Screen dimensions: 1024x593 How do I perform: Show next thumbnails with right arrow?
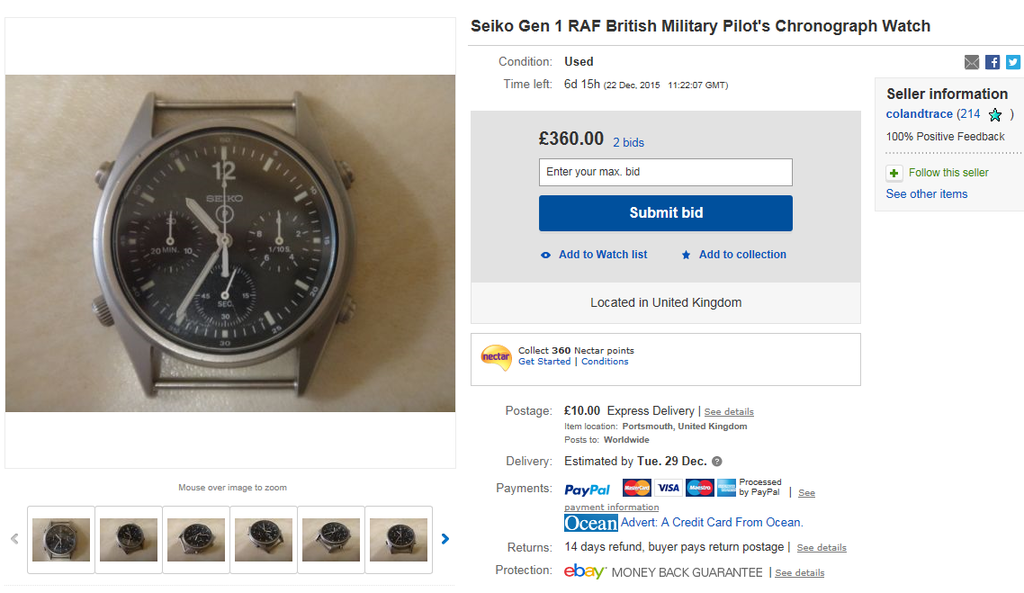(445, 539)
